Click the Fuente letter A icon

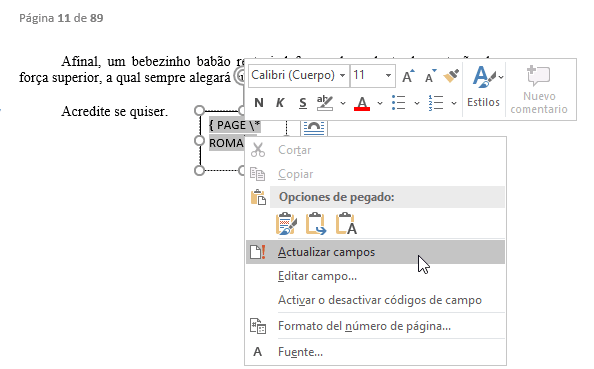[258, 352]
